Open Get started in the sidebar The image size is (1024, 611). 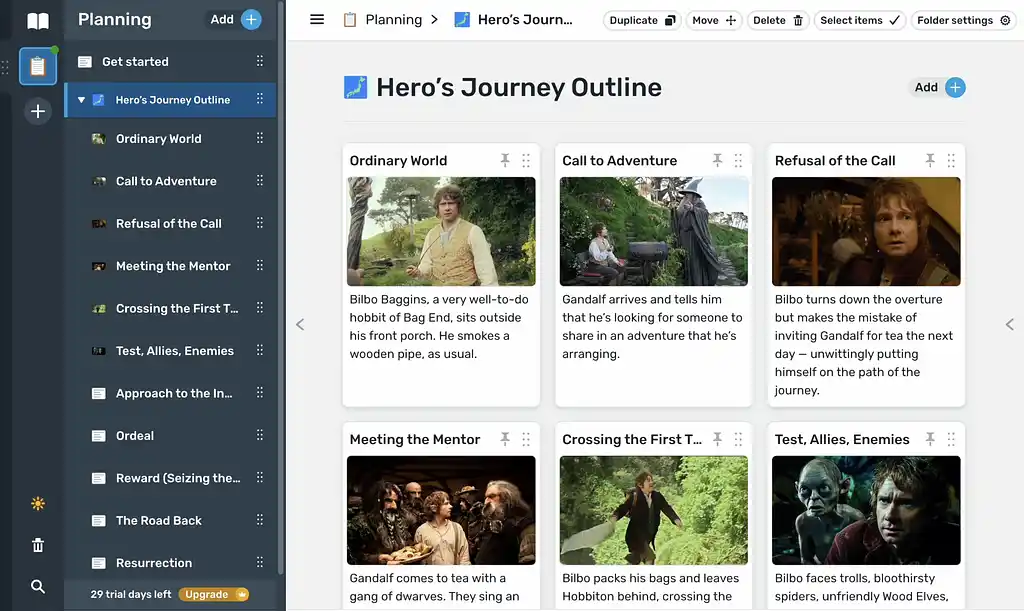coord(135,62)
